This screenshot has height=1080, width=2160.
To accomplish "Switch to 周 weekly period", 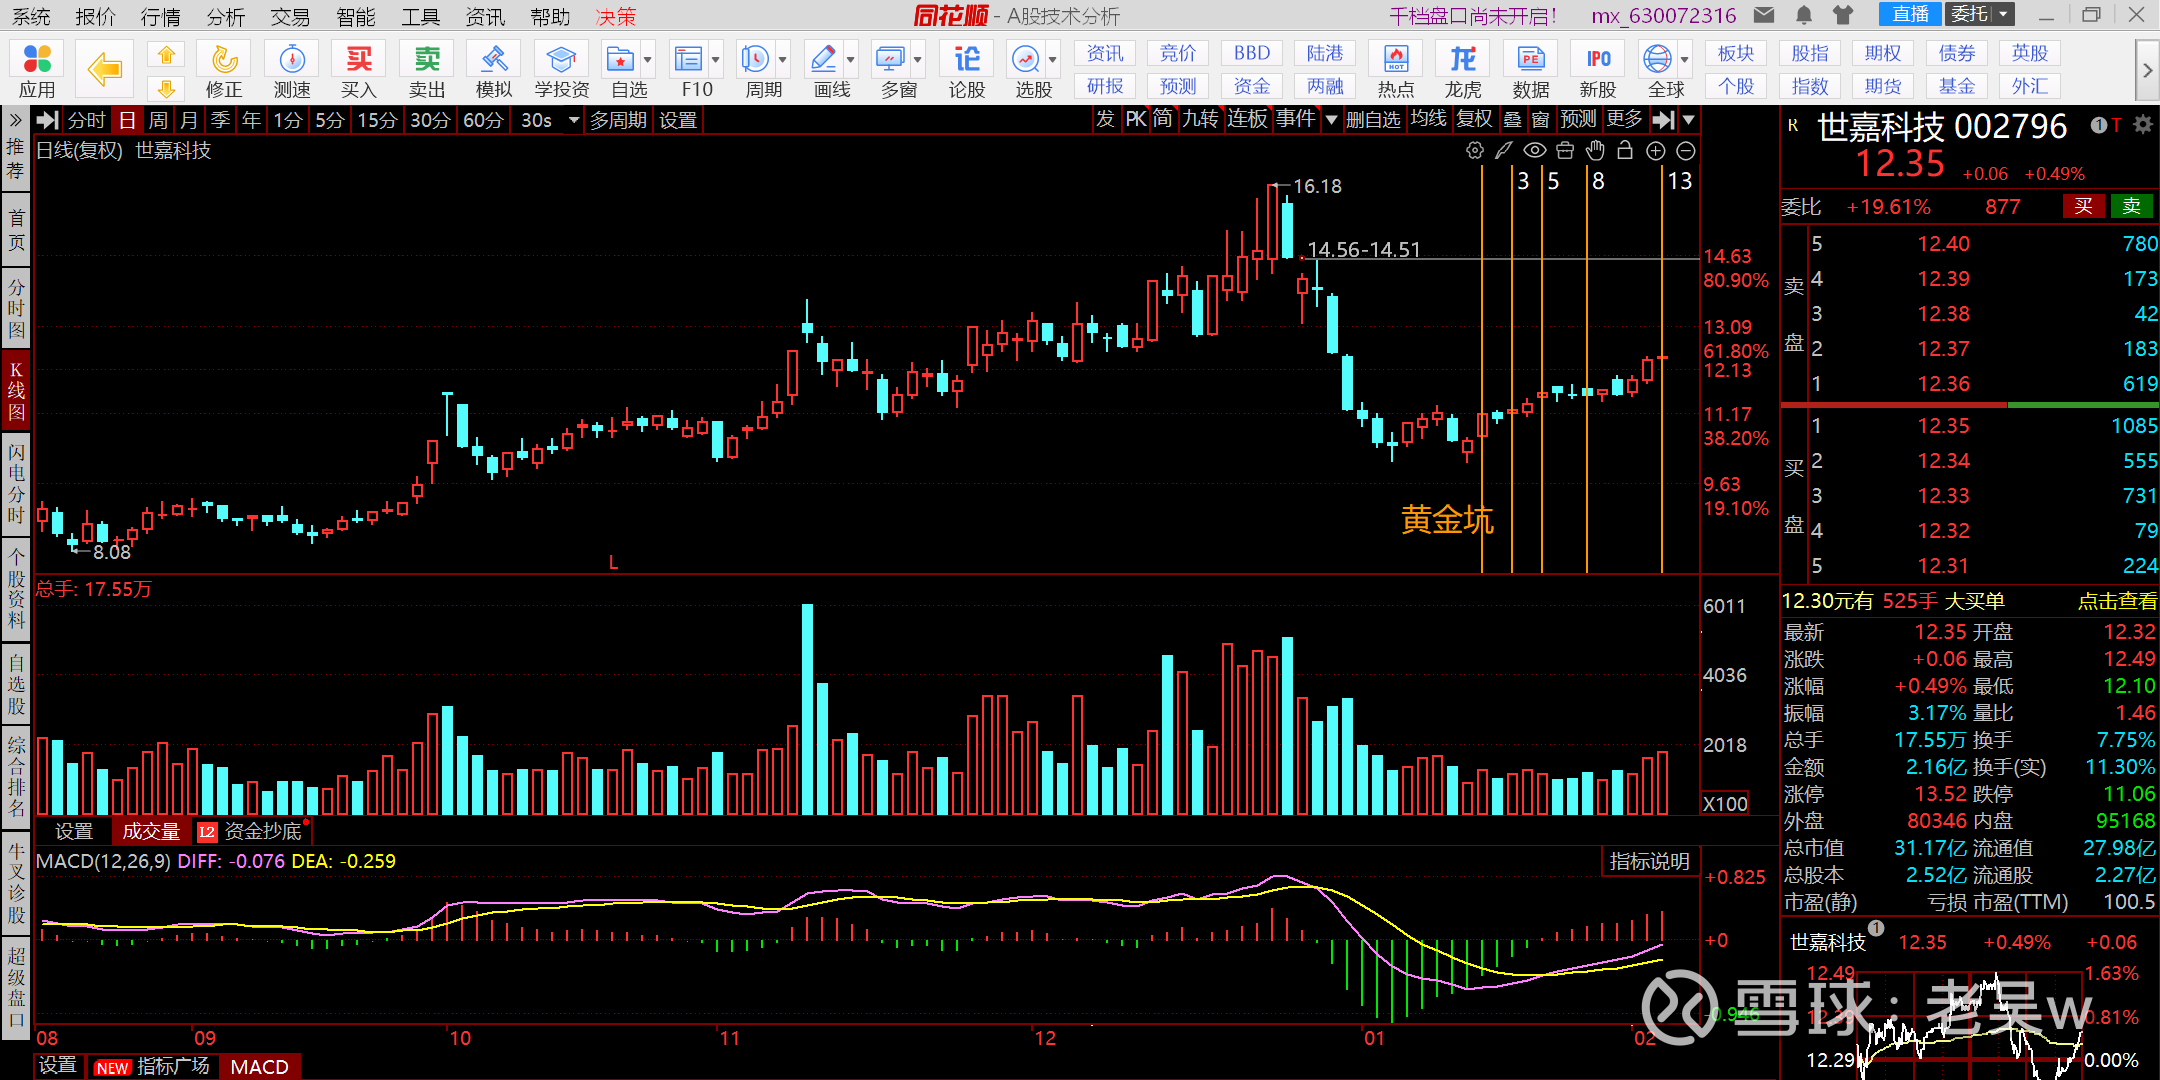I will pos(158,120).
